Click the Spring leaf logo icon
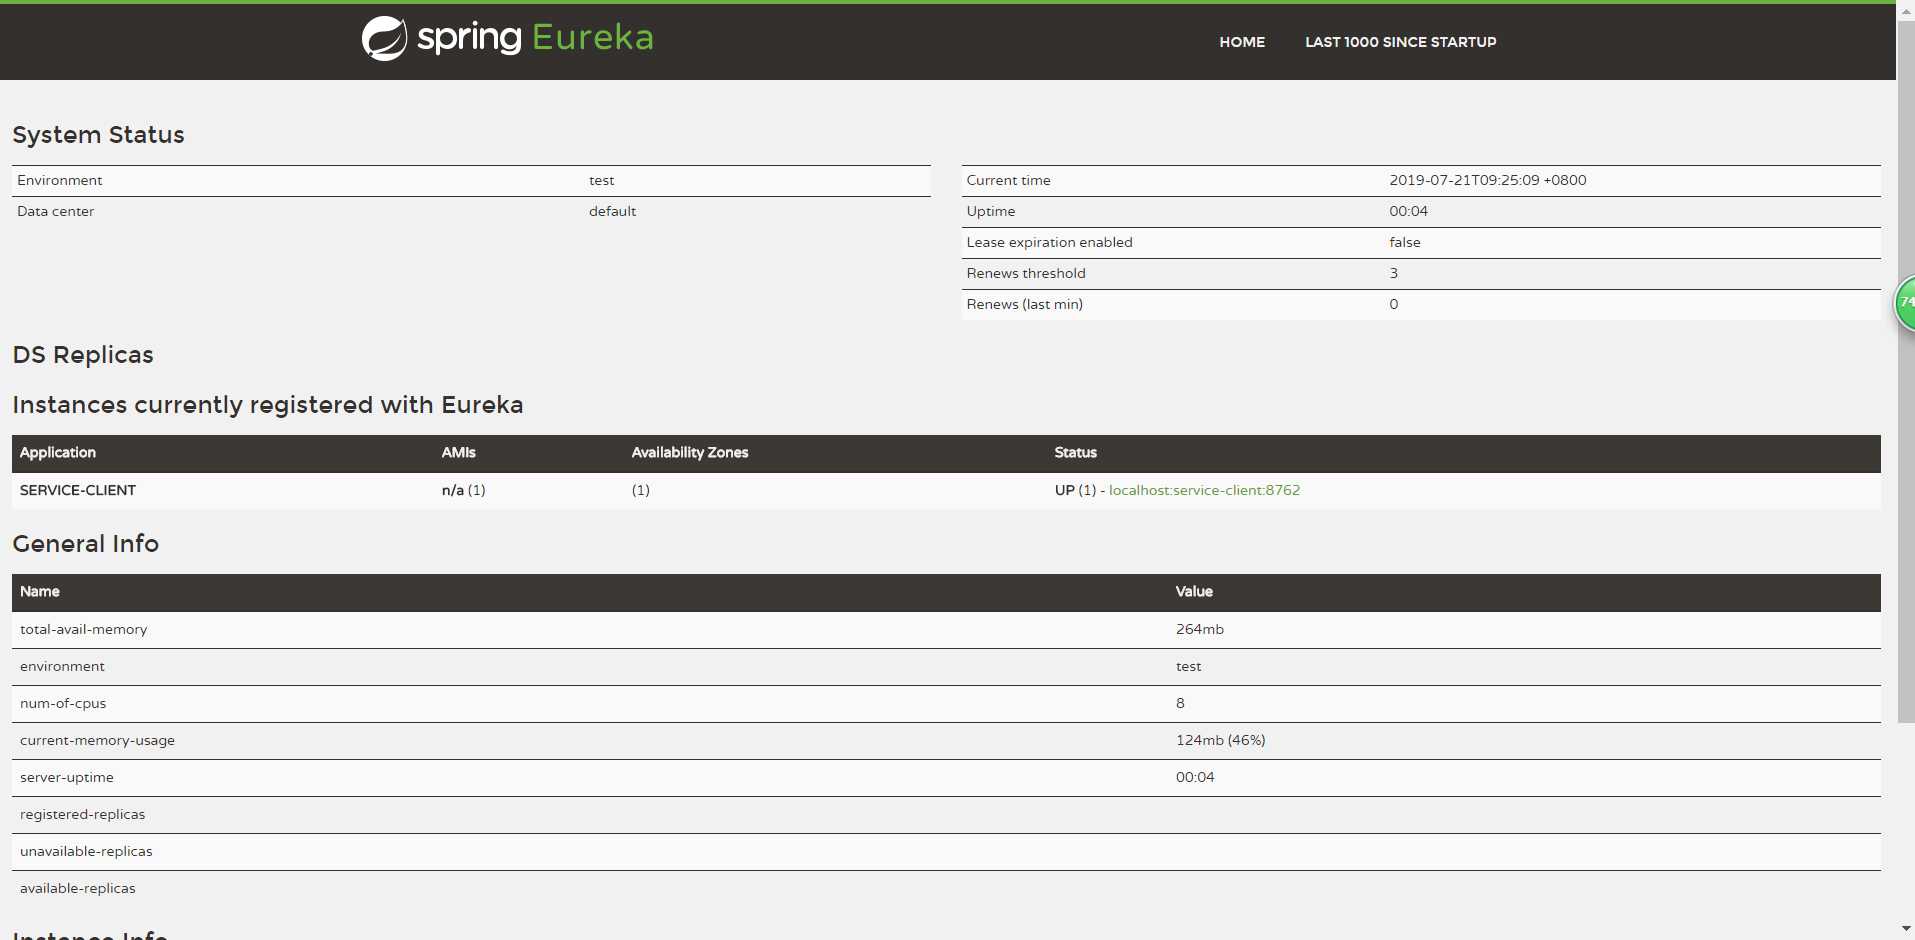This screenshot has height=940, width=1915. (384, 39)
